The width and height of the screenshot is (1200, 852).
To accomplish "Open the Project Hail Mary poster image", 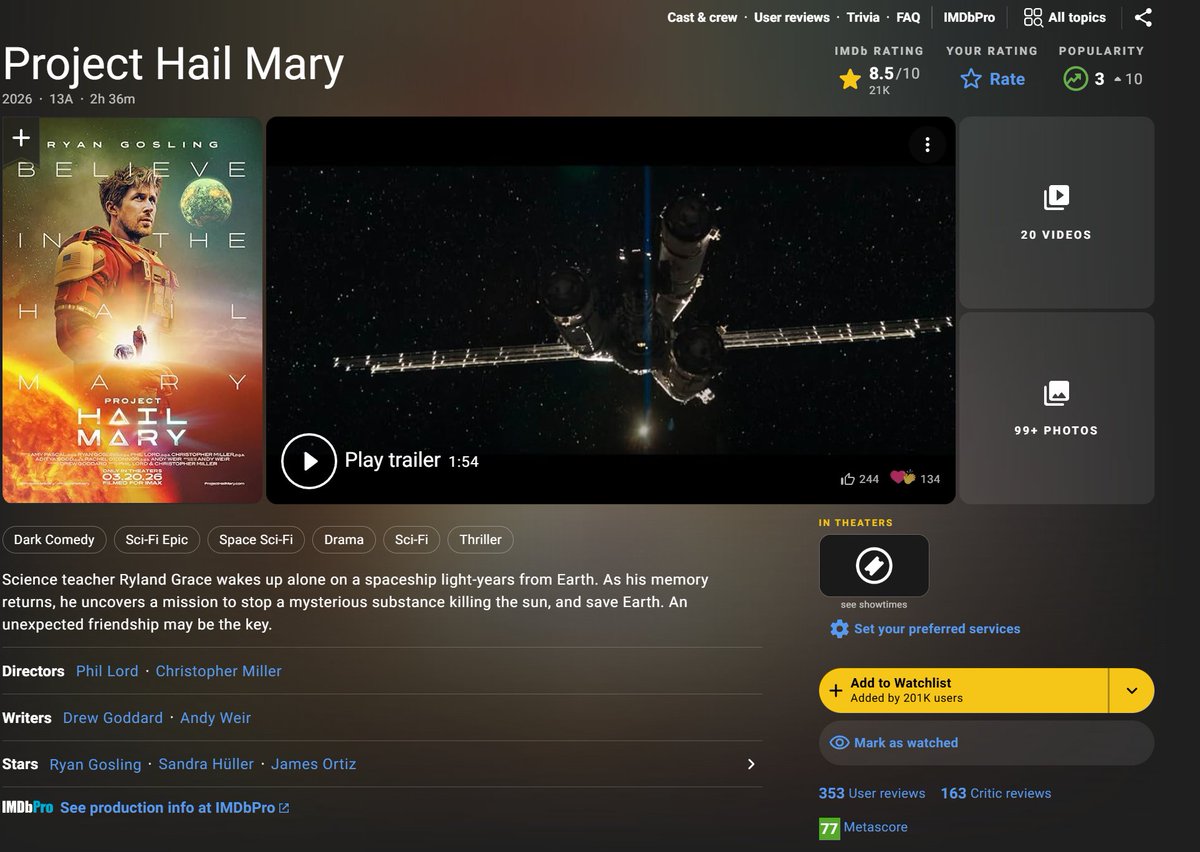I will point(132,310).
